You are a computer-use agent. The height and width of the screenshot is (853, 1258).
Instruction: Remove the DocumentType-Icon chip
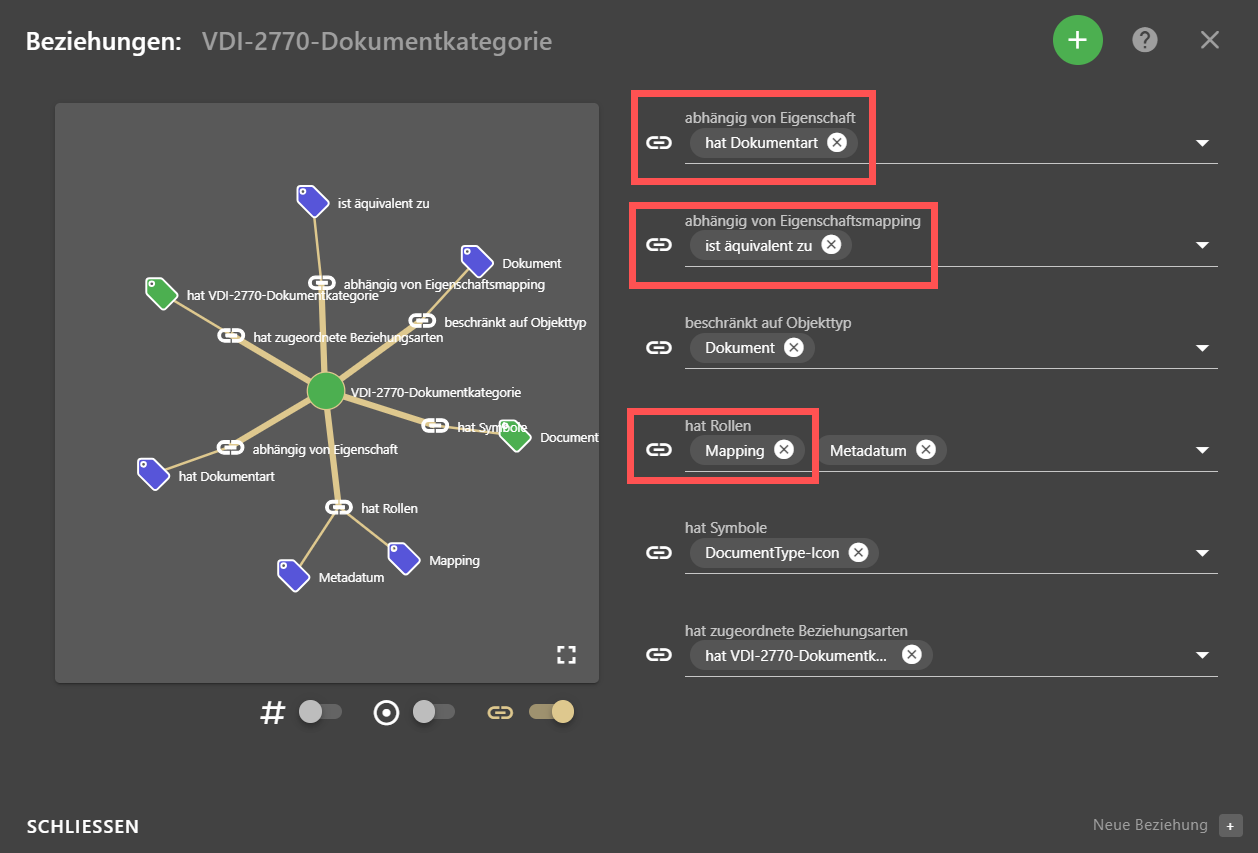(858, 552)
